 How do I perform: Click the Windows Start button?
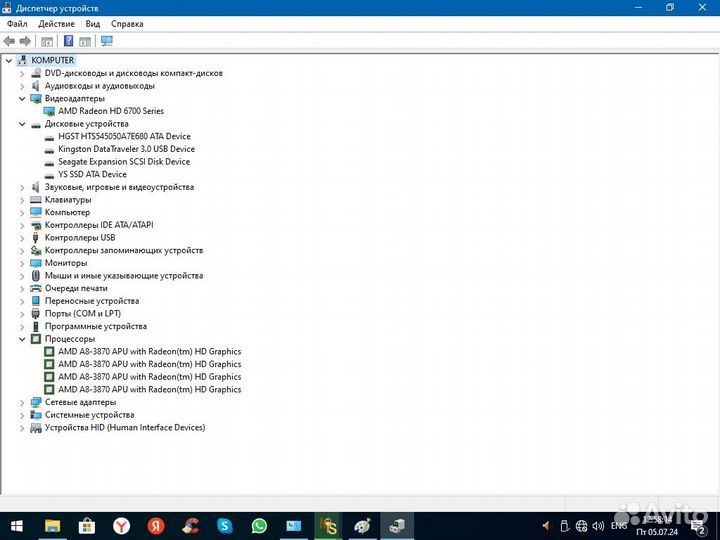pyautogui.click(x=16, y=525)
